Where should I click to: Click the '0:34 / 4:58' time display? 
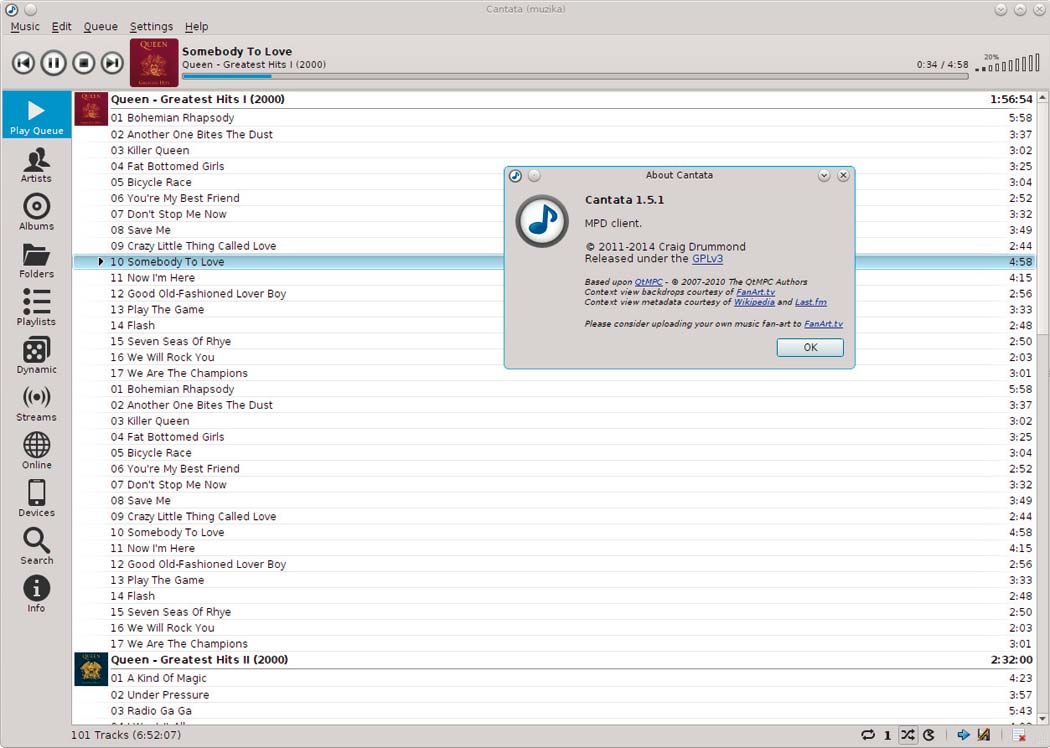tap(942, 64)
